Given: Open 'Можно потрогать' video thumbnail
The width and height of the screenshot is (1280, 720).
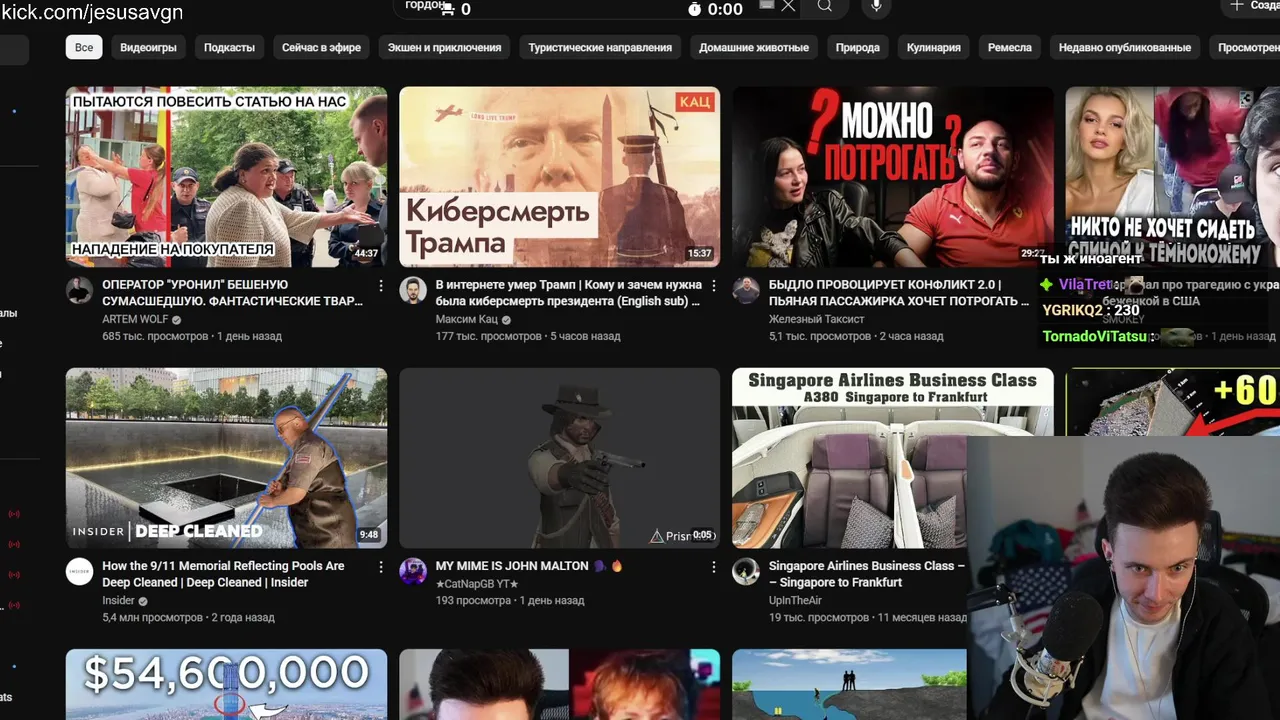Looking at the screenshot, I should click(x=892, y=176).
